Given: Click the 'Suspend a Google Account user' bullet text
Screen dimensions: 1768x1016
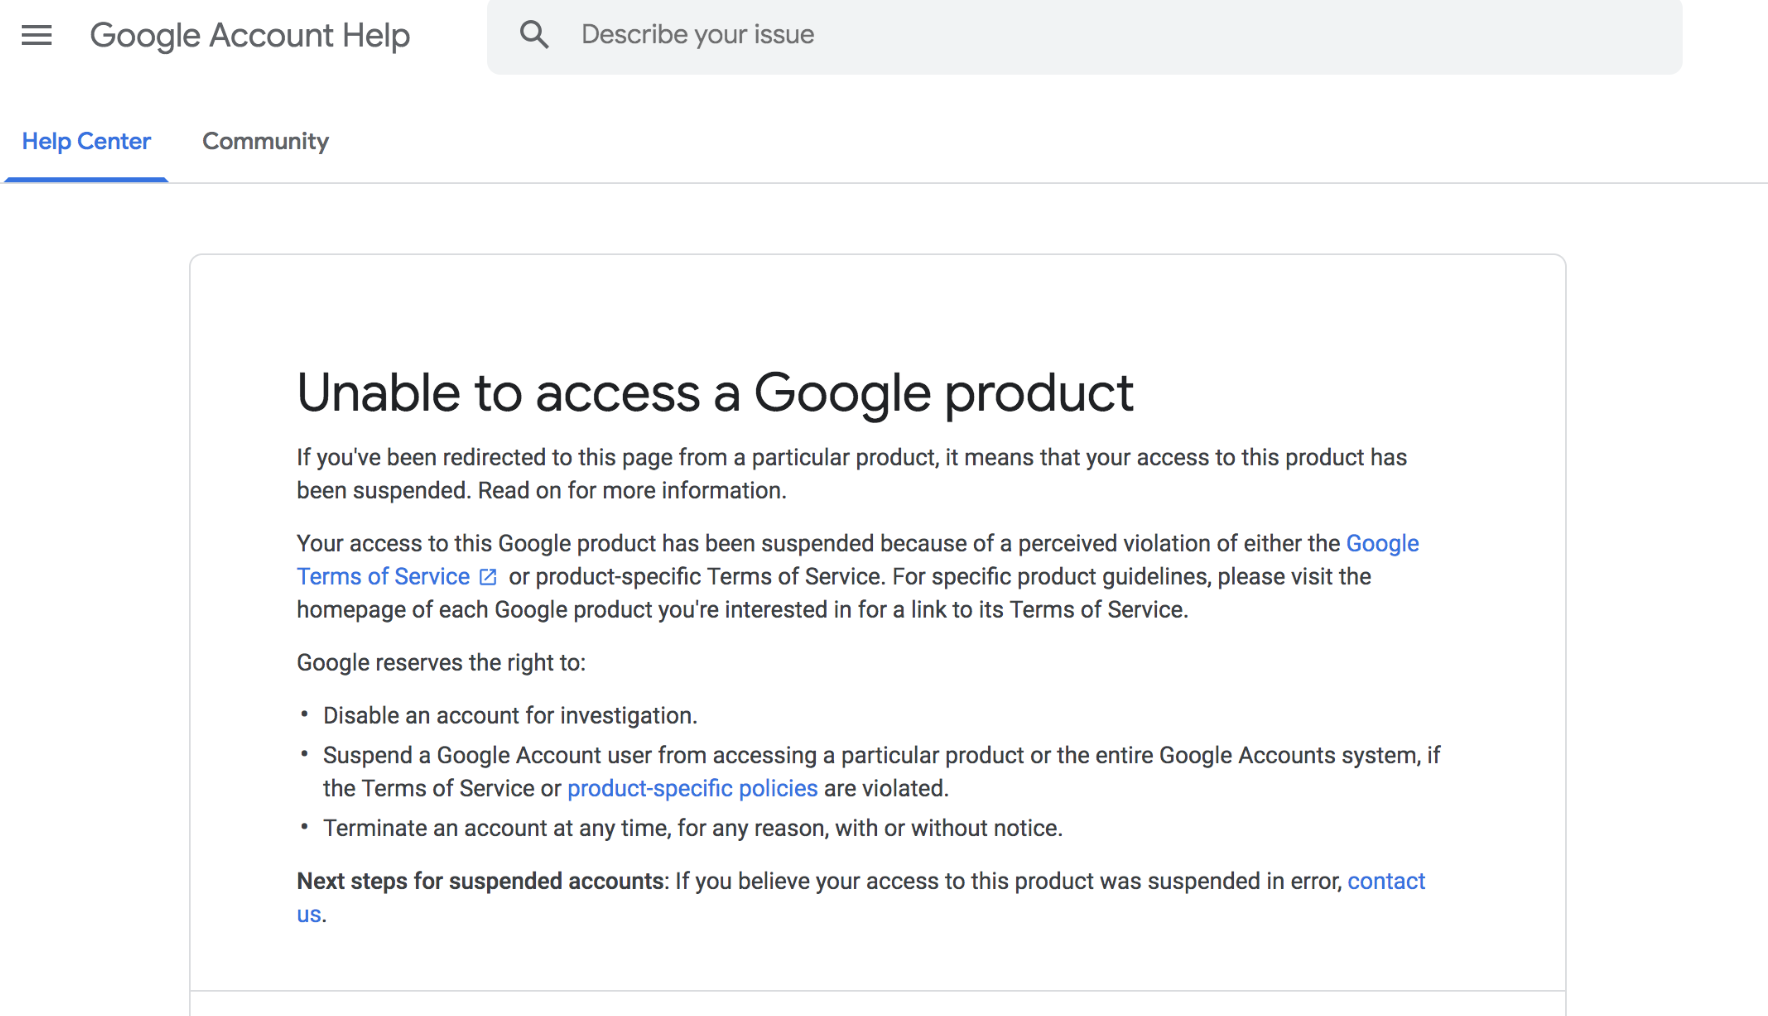Looking at the screenshot, I should pos(881,772).
